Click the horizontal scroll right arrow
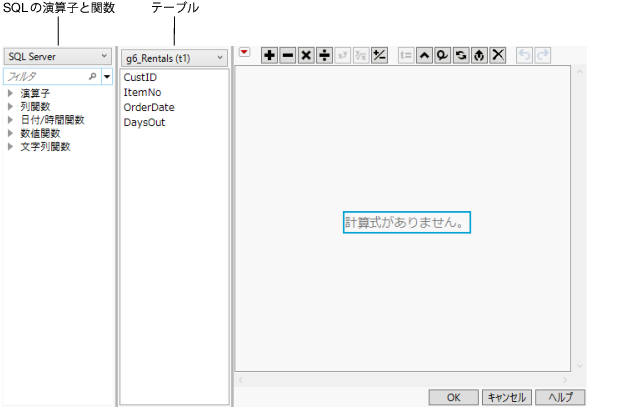This screenshot has height=408, width=619. (565, 380)
